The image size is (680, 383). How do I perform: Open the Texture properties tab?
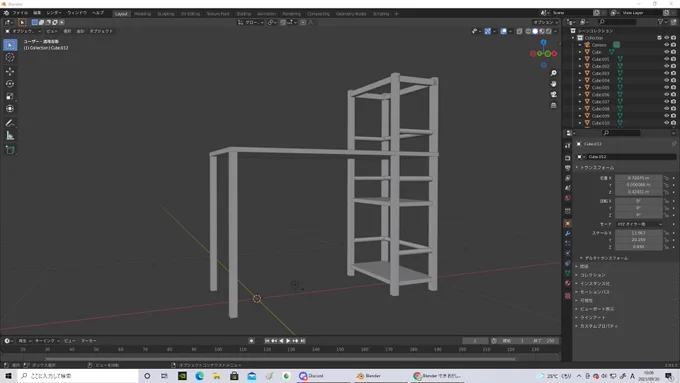pyautogui.click(x=567, y=296)
